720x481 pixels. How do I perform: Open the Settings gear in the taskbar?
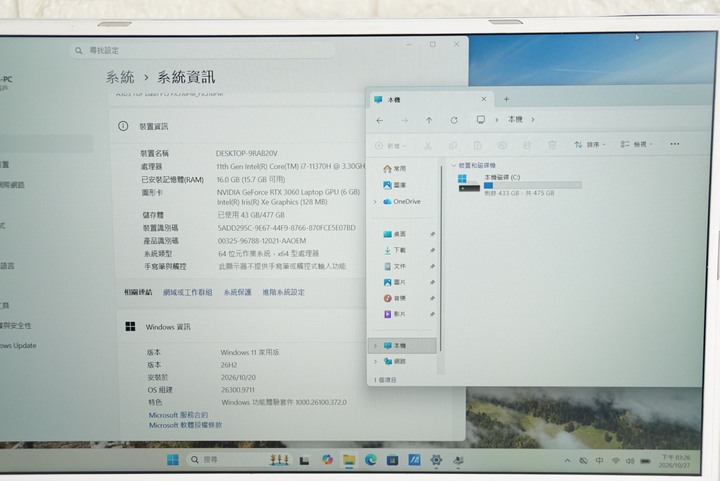[x=436, y=459]
